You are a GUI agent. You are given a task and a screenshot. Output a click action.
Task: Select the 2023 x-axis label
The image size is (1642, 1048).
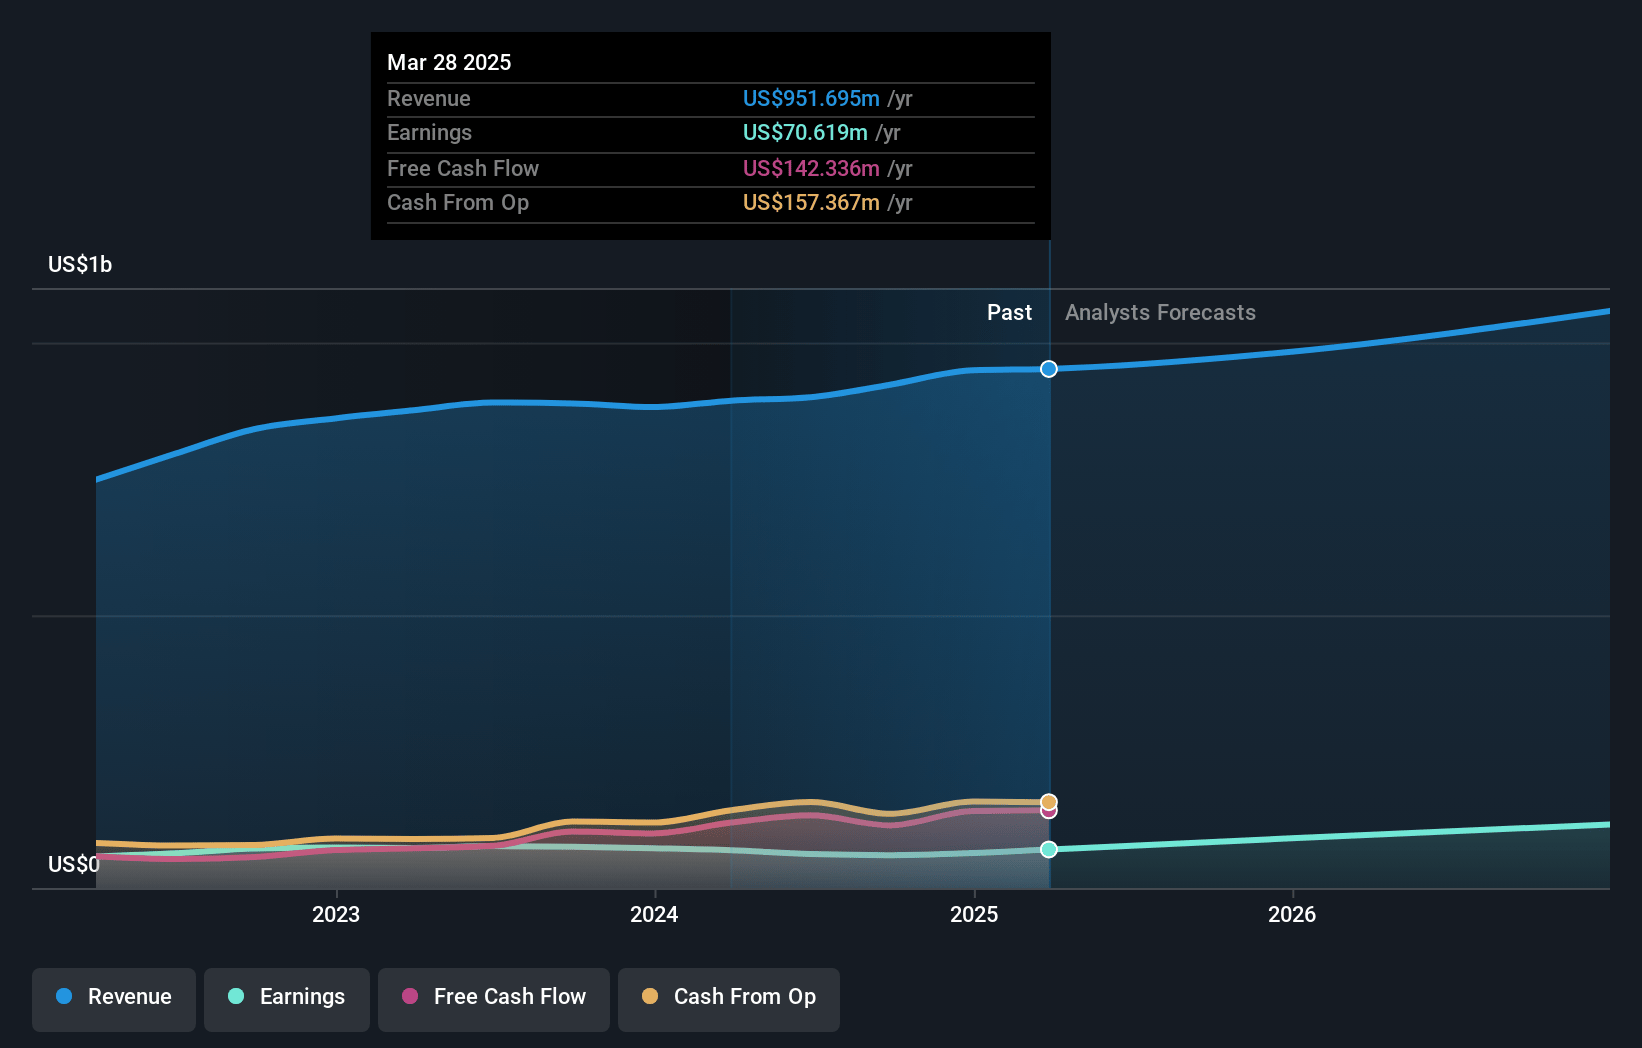[336, 914]
